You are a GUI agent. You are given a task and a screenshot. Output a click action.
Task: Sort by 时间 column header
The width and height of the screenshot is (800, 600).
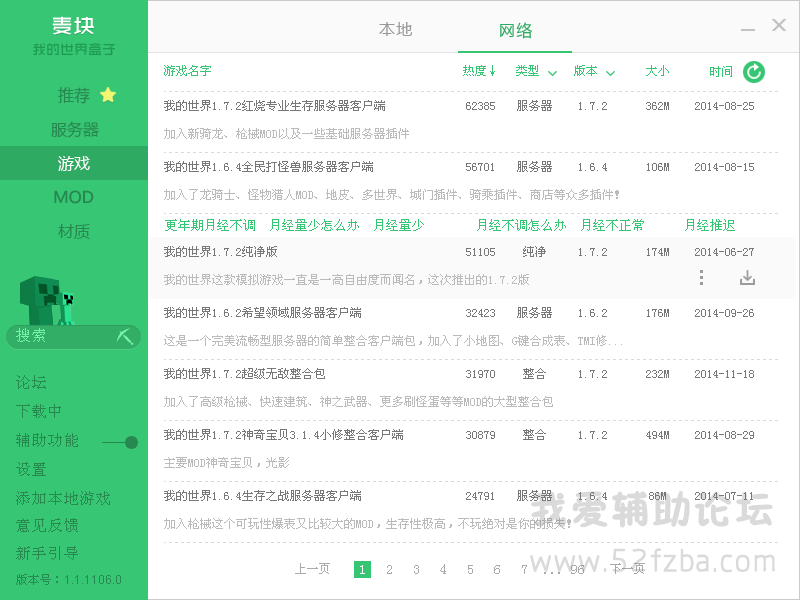coord(720,71)
